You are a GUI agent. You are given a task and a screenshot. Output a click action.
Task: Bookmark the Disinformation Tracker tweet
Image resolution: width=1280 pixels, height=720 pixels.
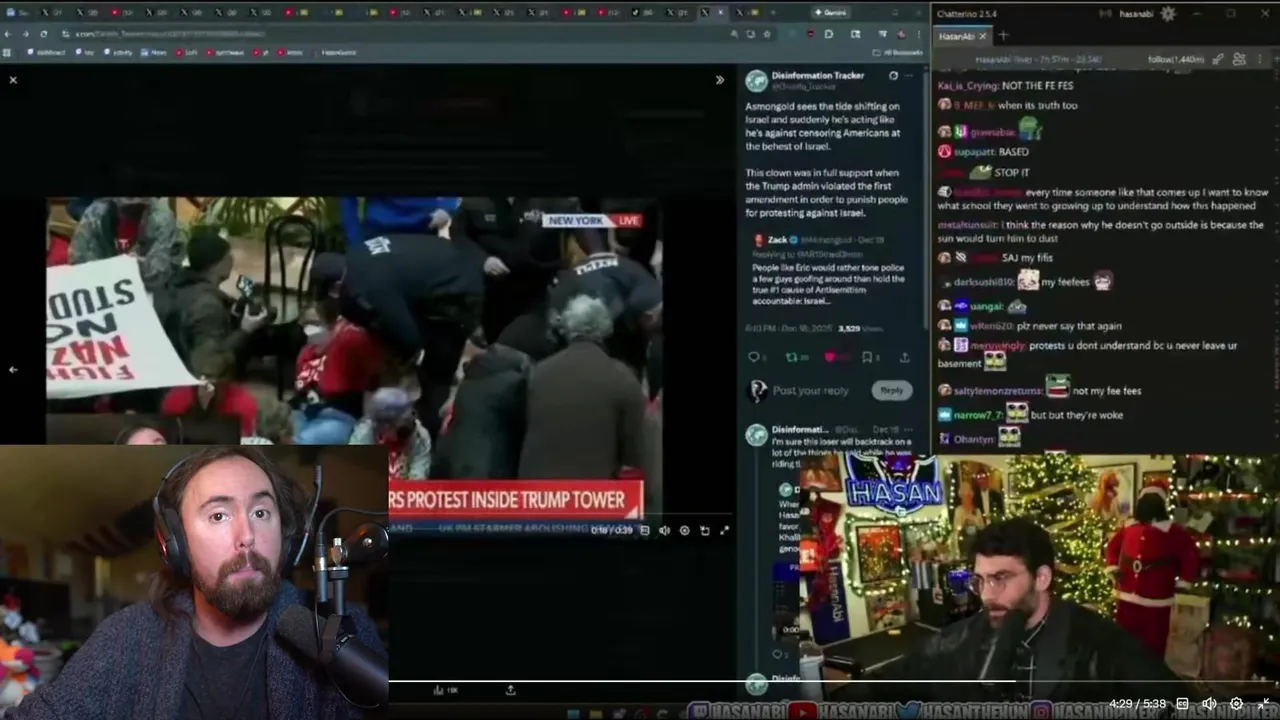[x=867, y=357]
